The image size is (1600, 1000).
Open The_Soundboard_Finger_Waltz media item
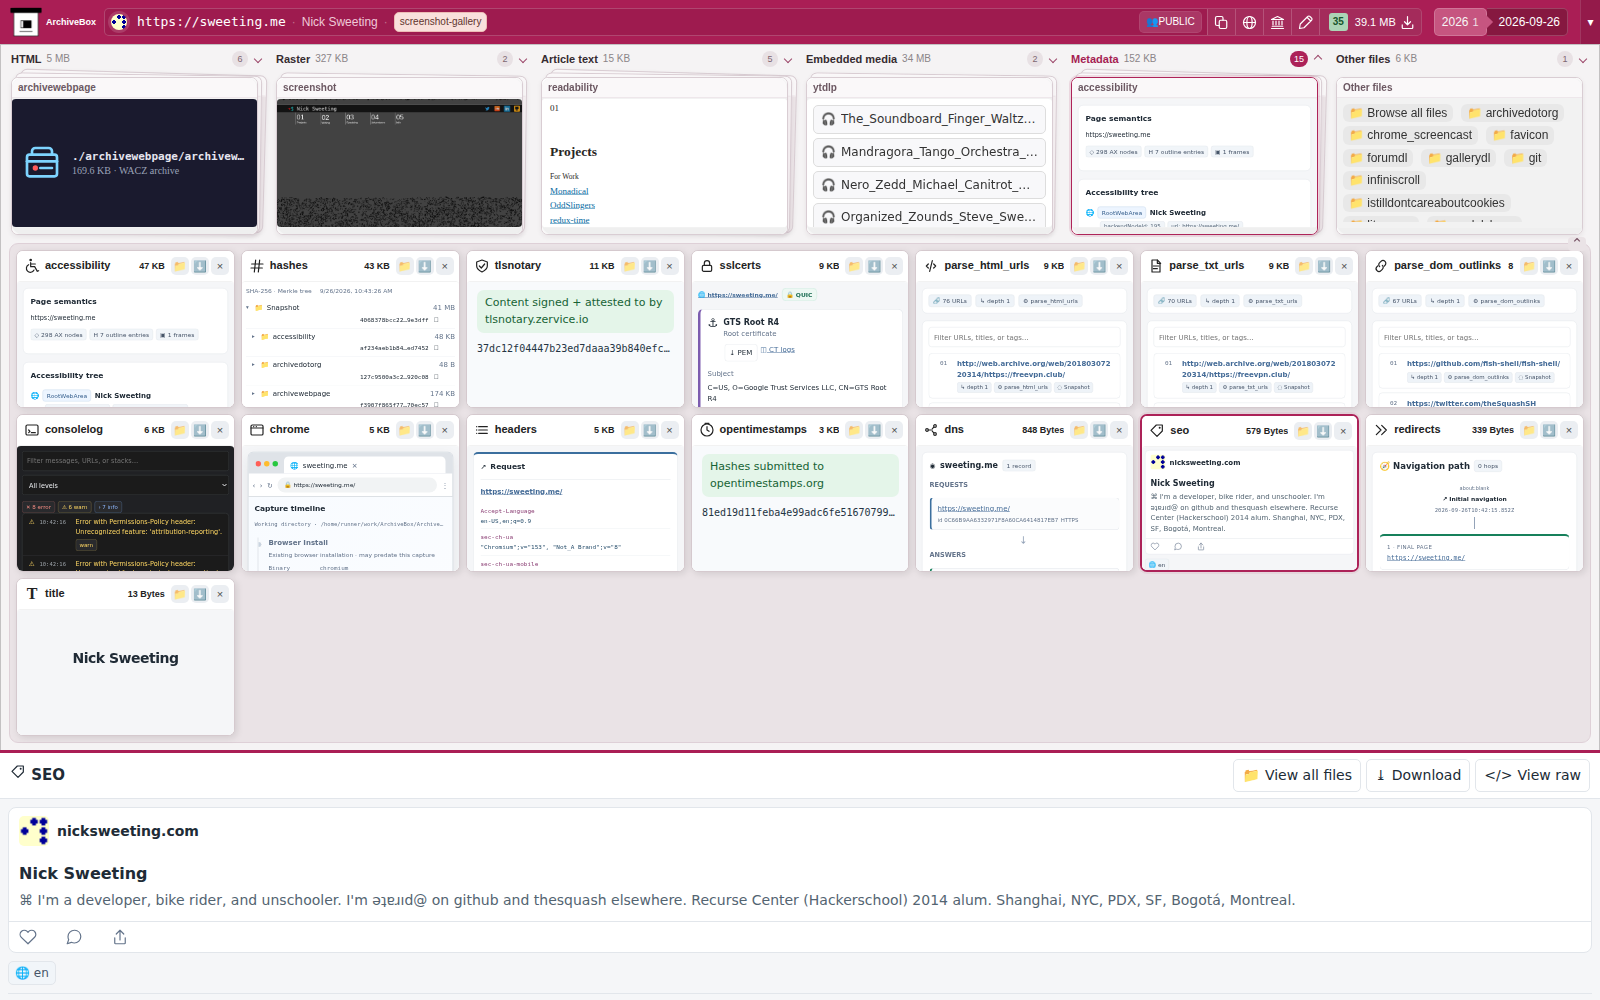point(929,119)
